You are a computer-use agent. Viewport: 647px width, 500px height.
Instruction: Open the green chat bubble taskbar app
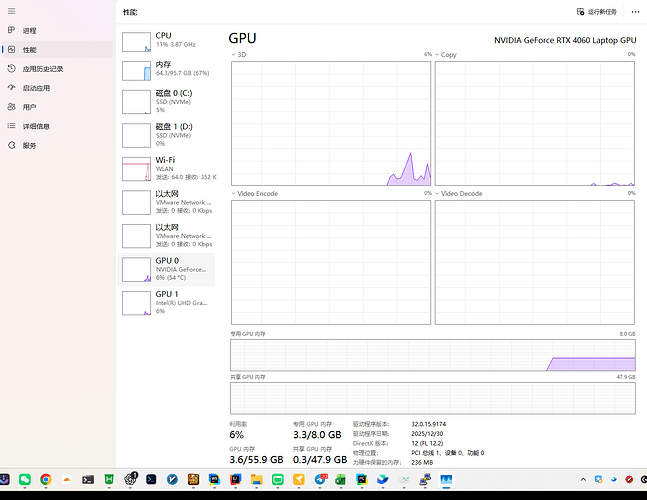pos(278,479)
